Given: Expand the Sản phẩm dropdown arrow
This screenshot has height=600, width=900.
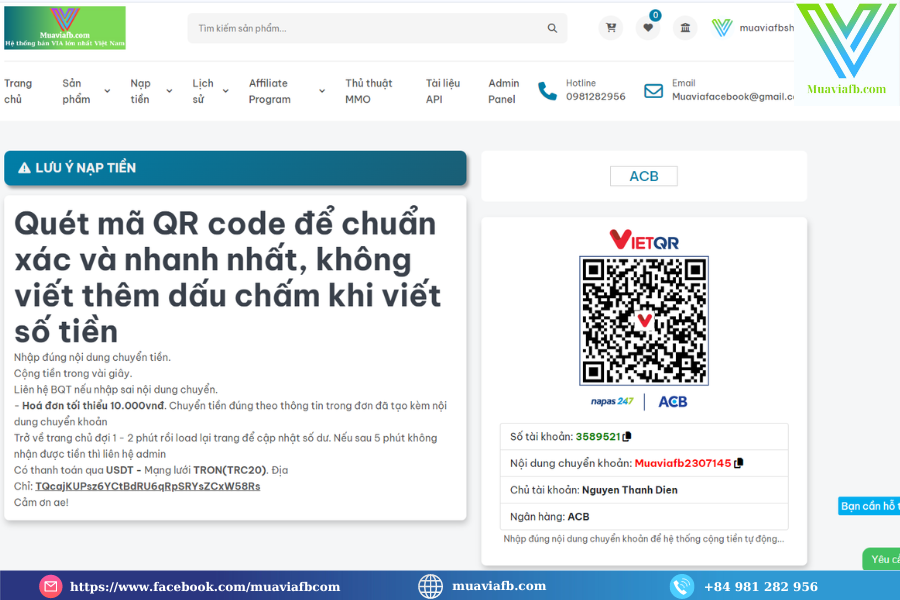Looking at the screenshot, I should pos(107,91).
